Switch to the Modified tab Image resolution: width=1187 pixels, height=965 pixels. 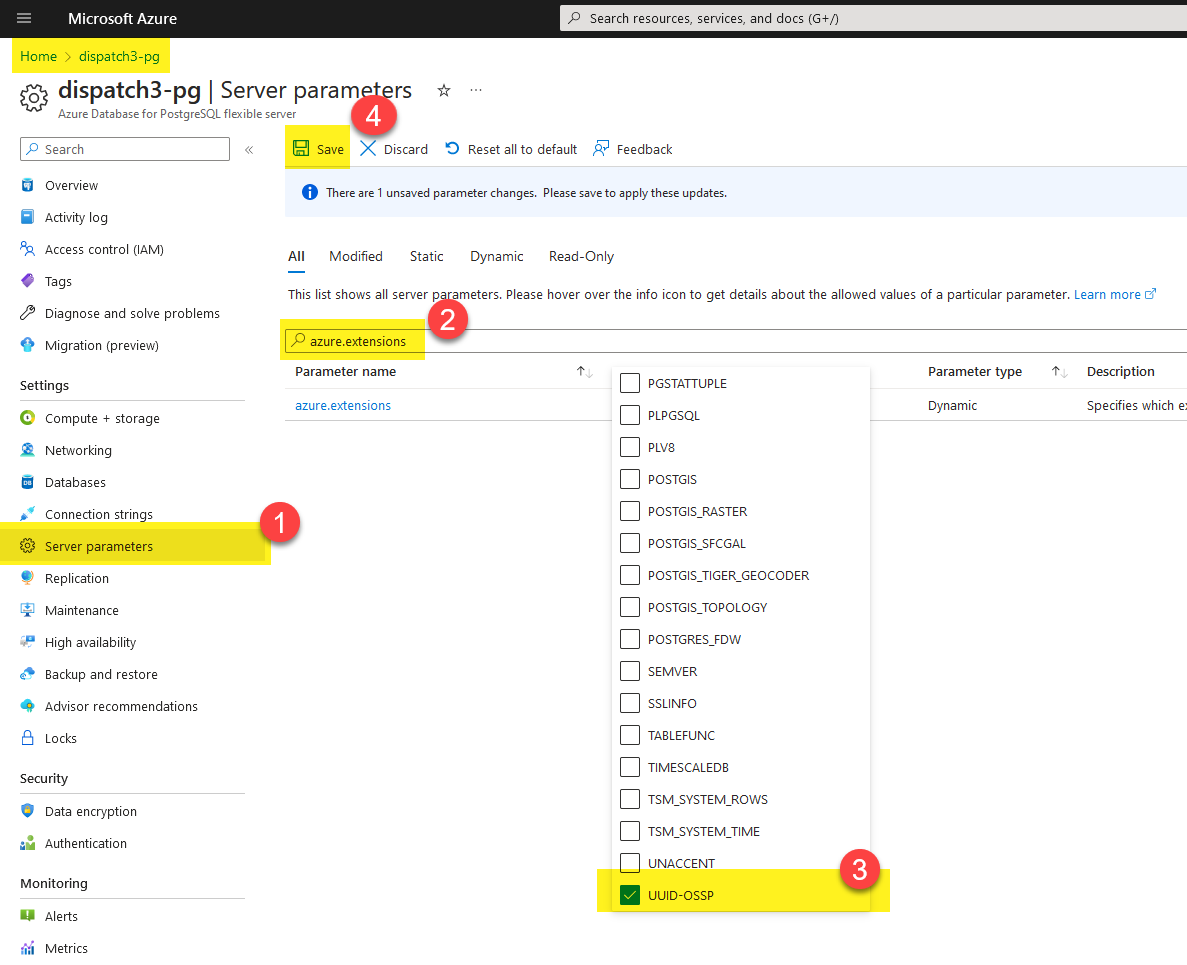coord(356,256)
